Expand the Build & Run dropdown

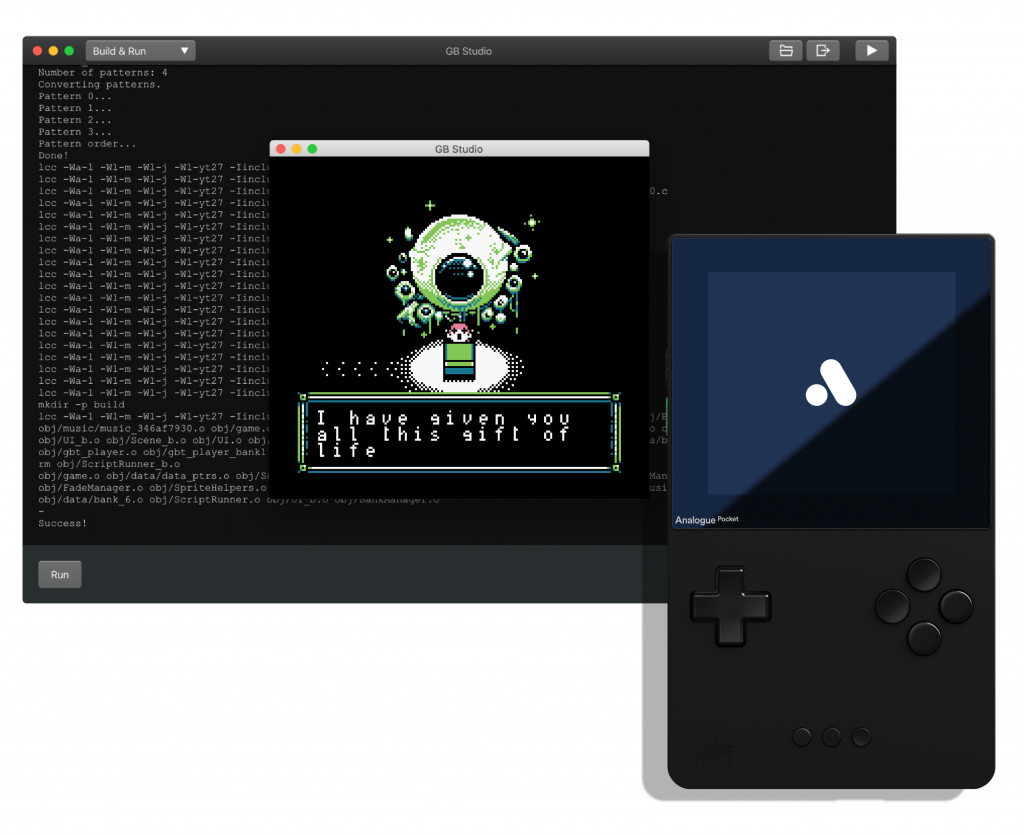[x=140, y=51]
